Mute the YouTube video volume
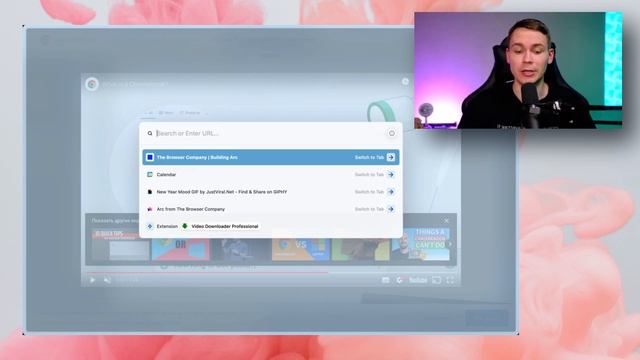The image size is (640, 360). [x=107, y=280]
